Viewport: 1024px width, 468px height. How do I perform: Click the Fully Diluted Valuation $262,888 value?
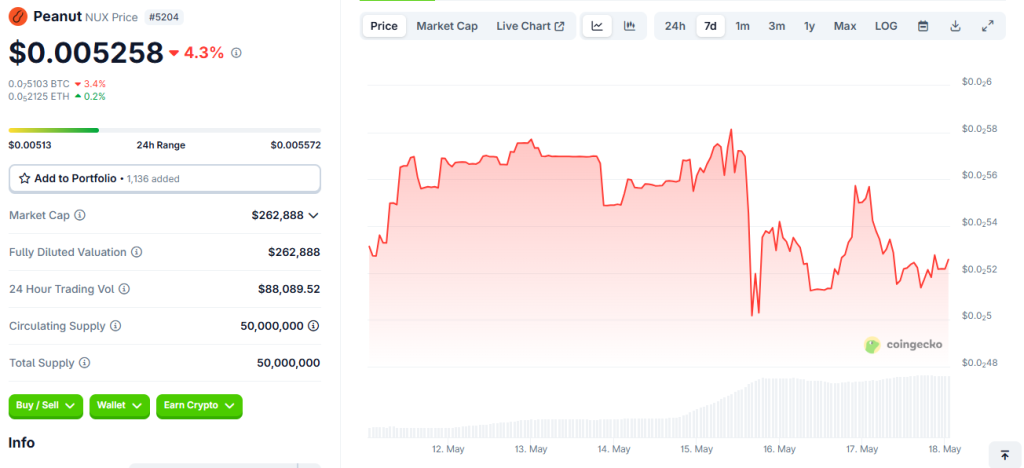(x=295, y=252)
